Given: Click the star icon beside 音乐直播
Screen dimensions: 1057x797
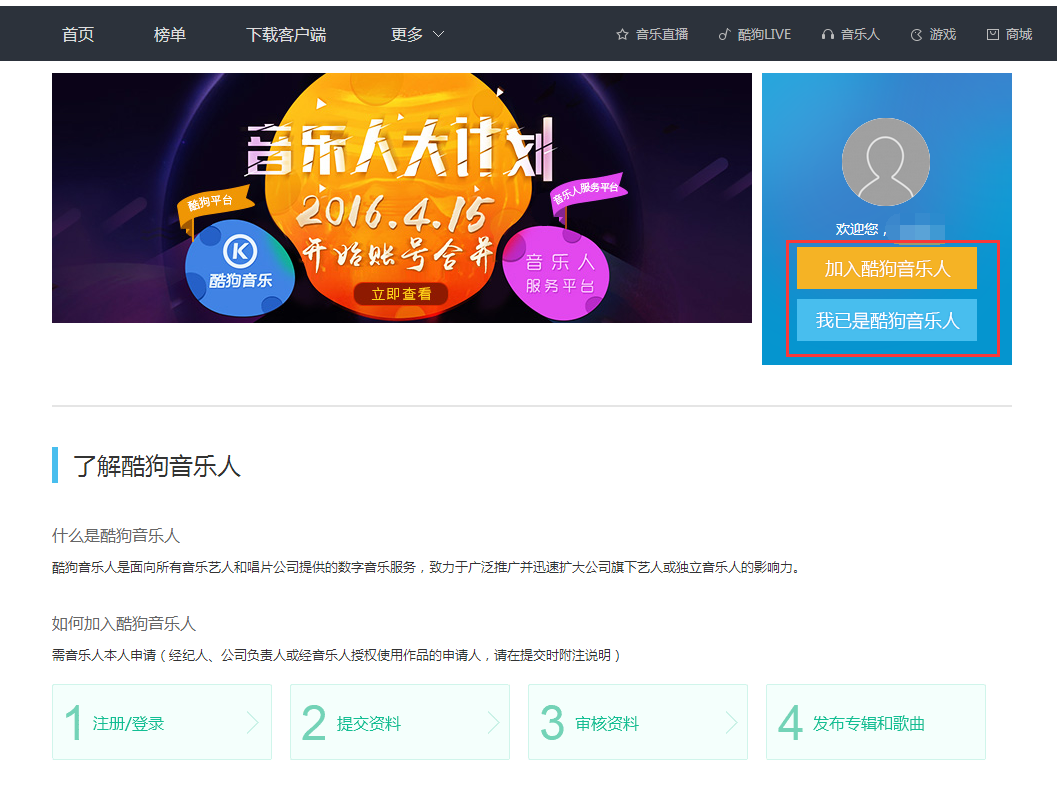Looking at the screenshot, I should coord(623,33).
